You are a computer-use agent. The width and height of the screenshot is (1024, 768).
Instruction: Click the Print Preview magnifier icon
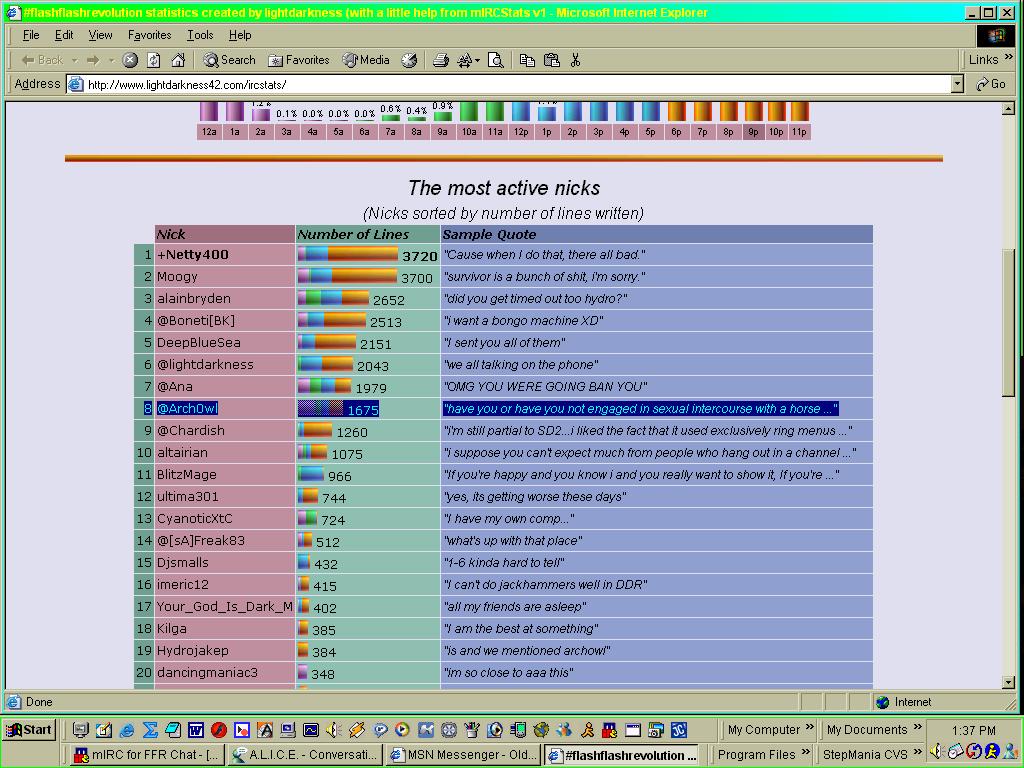pyautogui.click(x=496, y=60)
